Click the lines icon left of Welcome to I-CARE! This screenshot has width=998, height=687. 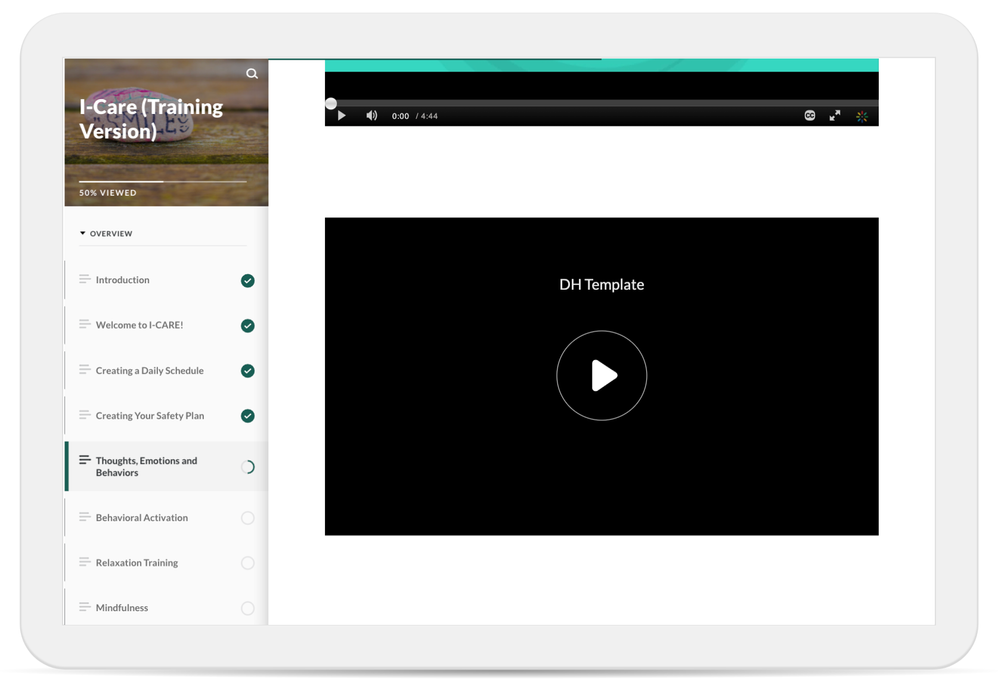coord(84,324)
